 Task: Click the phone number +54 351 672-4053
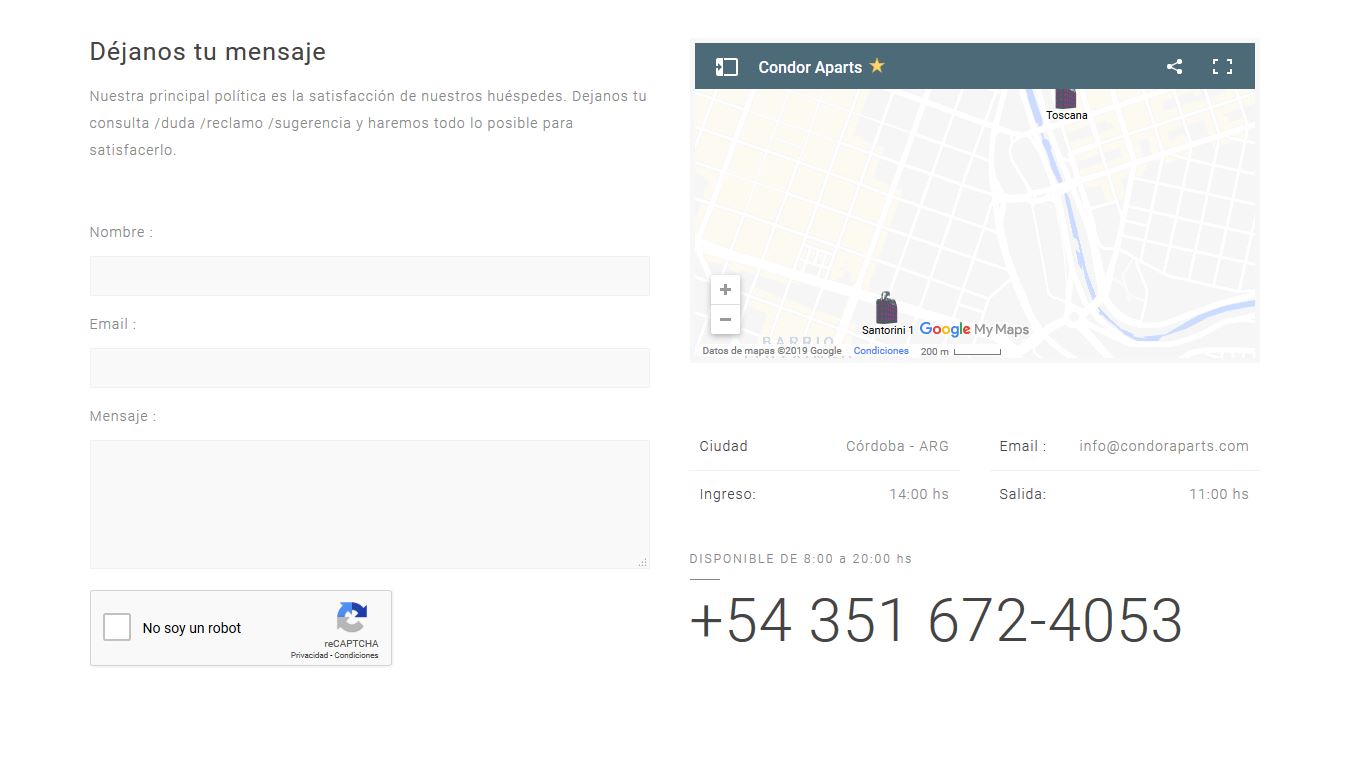point(936,620)
